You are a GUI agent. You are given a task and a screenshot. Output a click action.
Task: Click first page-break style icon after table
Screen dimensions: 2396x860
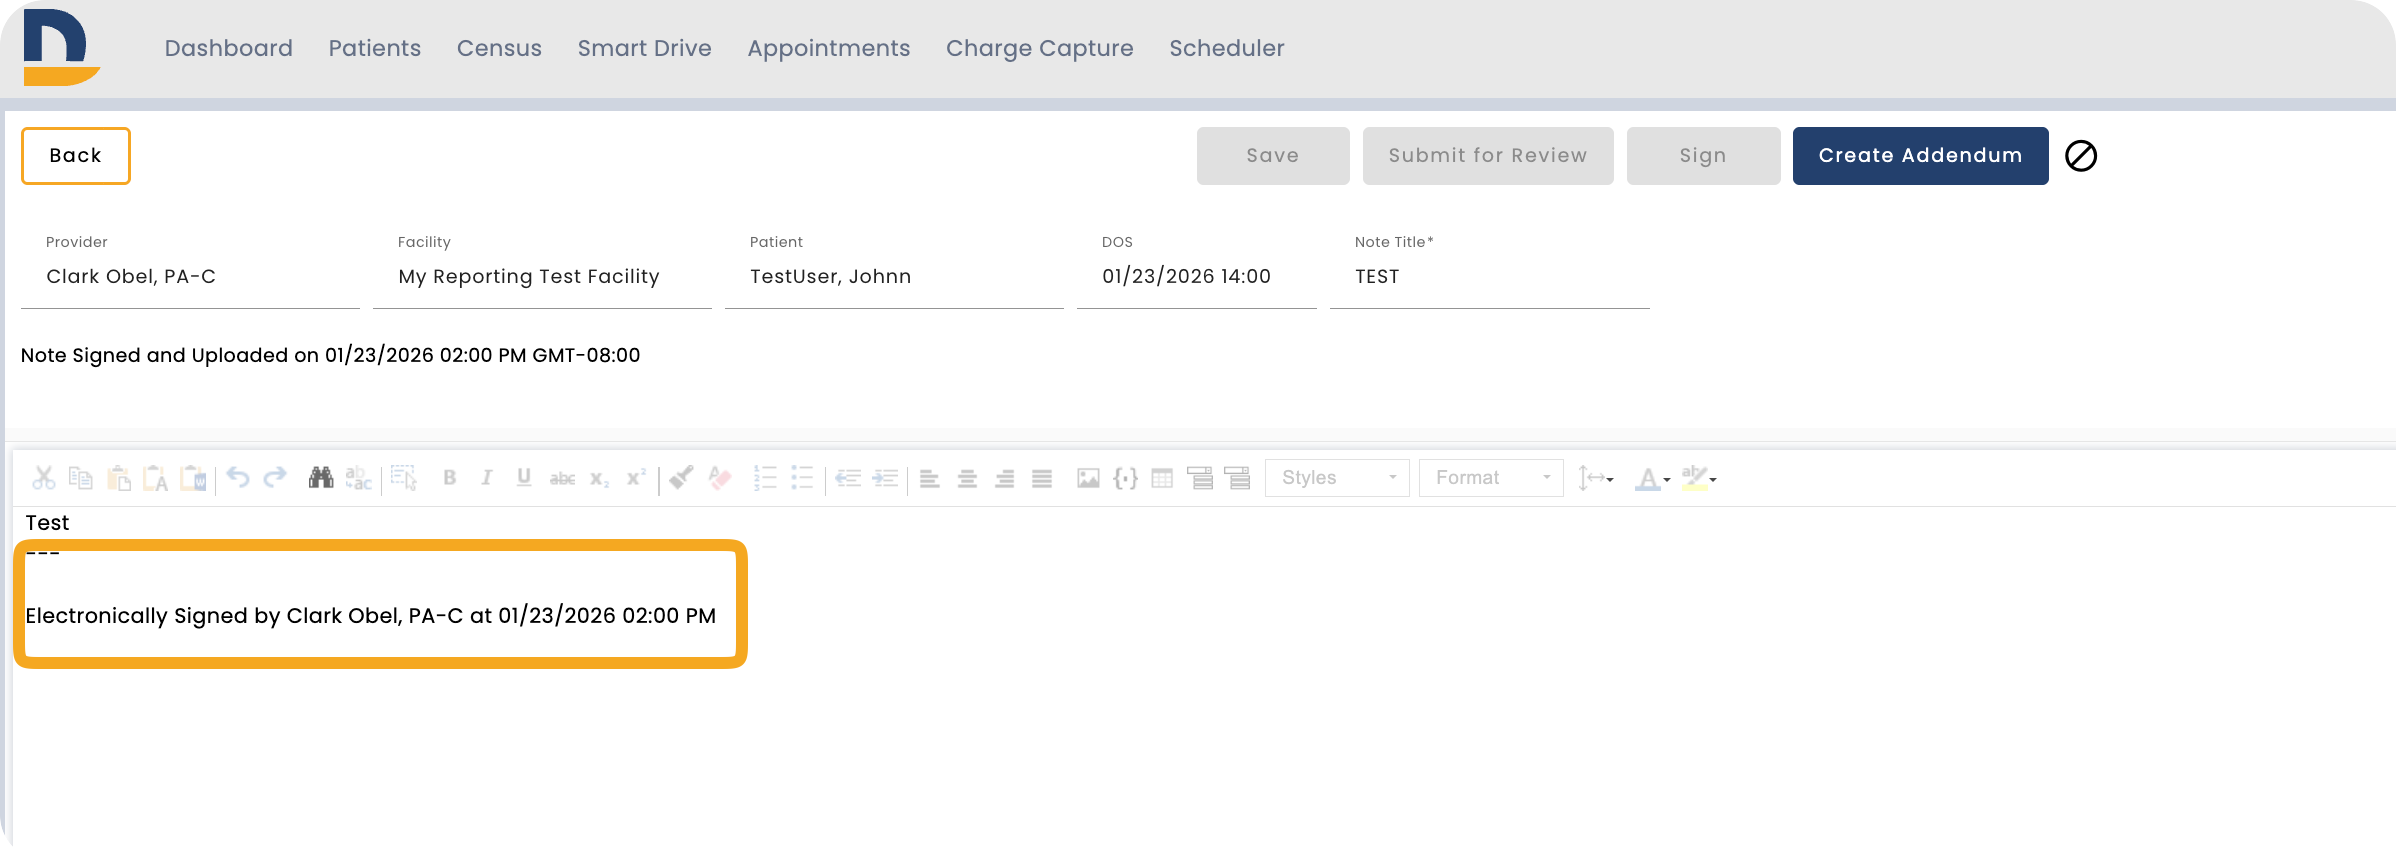(1200, 478)
